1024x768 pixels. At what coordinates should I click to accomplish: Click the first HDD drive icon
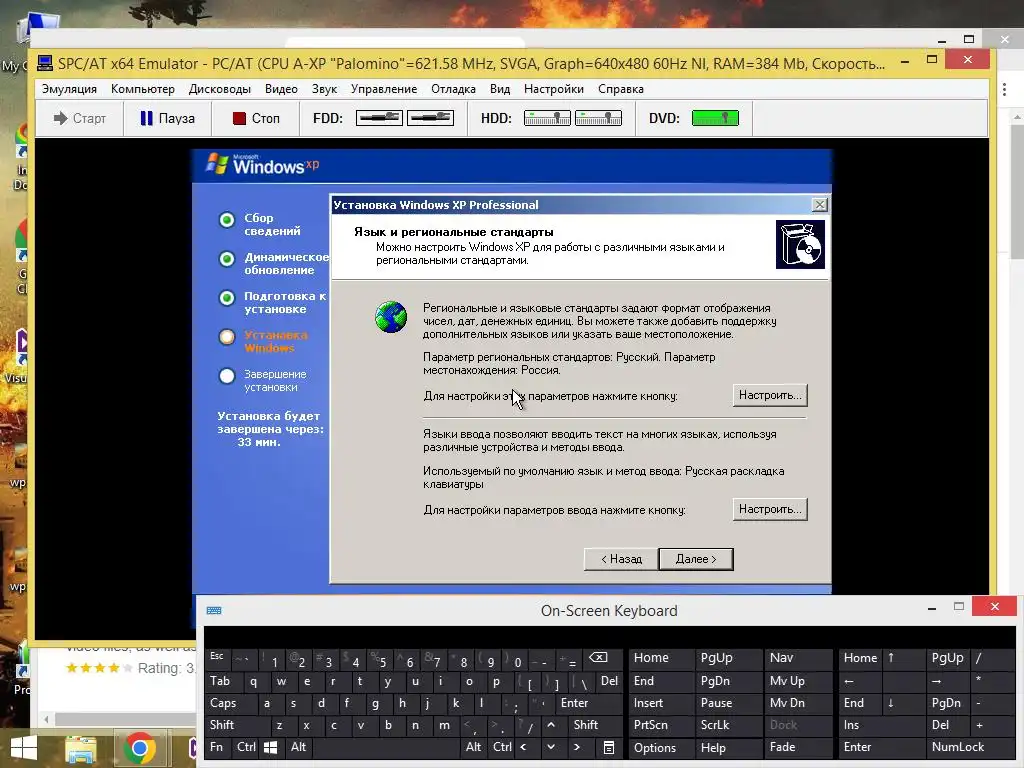coord(547,118)
